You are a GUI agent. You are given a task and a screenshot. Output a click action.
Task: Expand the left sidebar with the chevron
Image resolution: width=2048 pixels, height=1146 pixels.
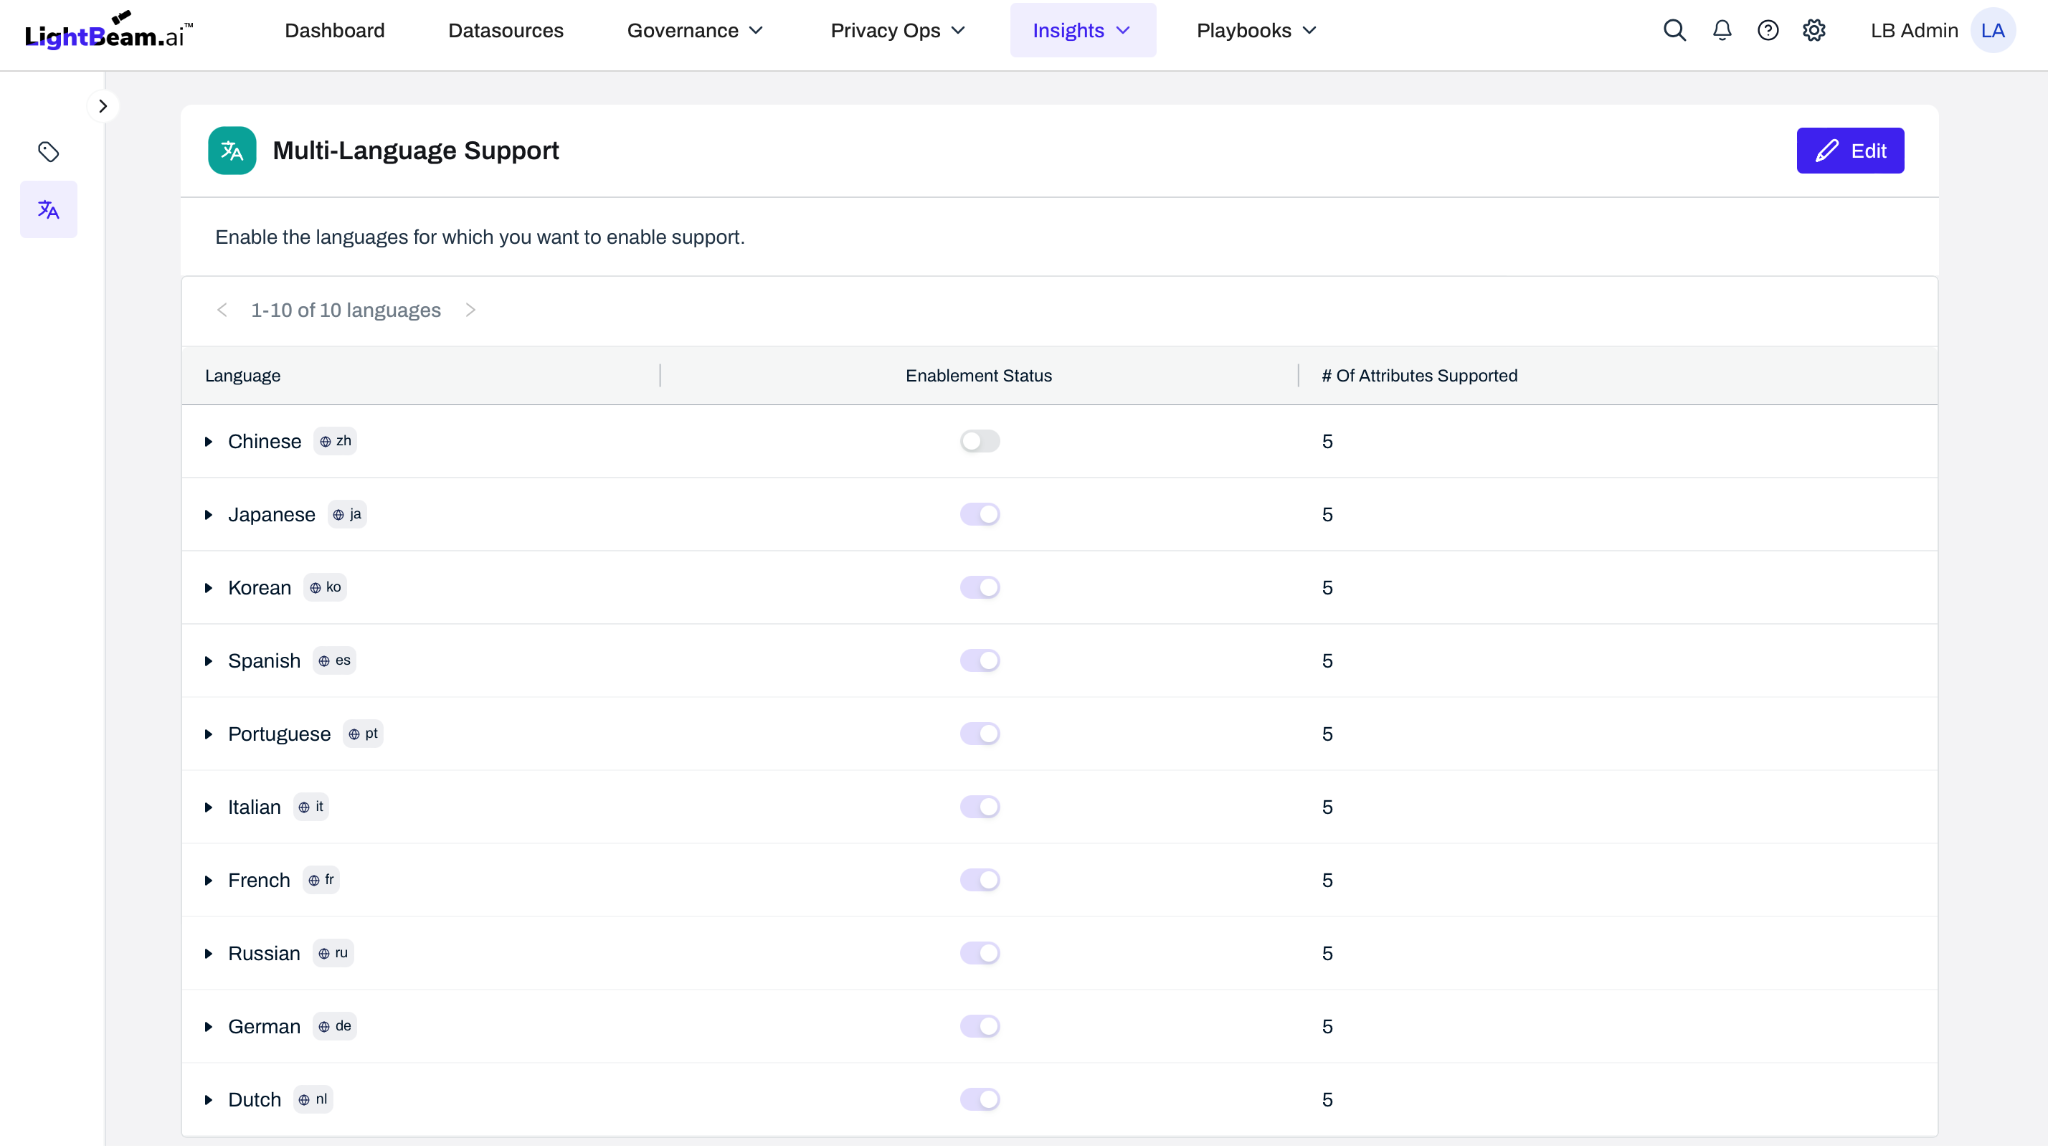click(102, 106)
